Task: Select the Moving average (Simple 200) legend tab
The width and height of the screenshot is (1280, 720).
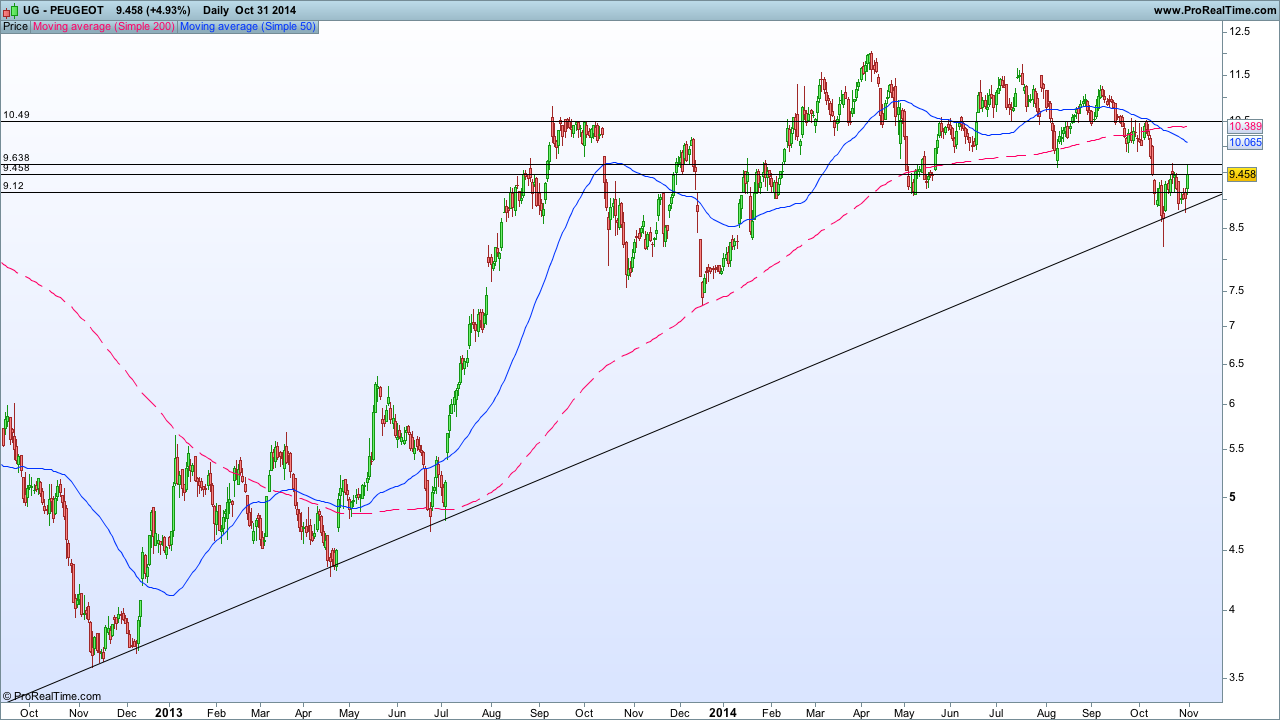Action: pyautogui.click(x=104, y=27)
